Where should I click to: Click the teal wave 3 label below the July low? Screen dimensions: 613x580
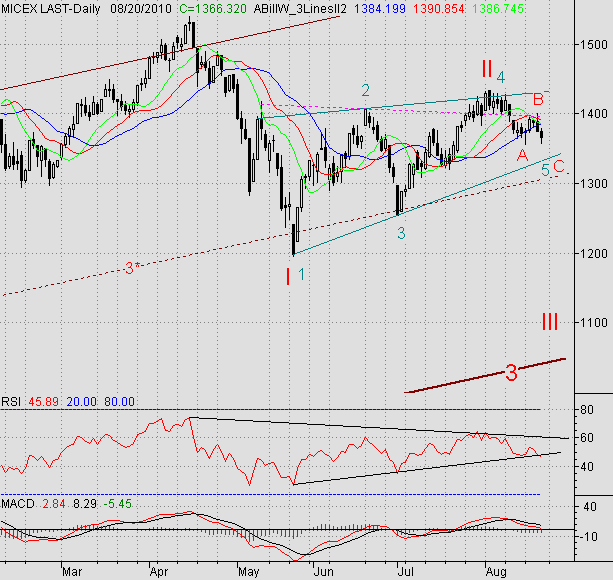[401, 233]
